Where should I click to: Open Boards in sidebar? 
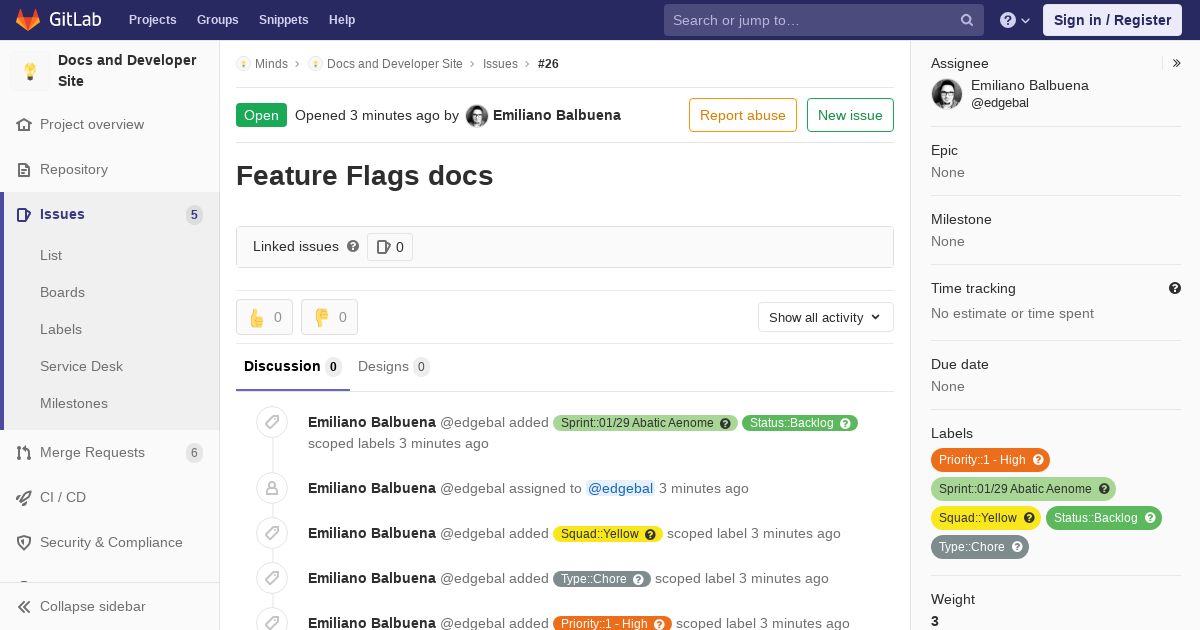(62, 292)
